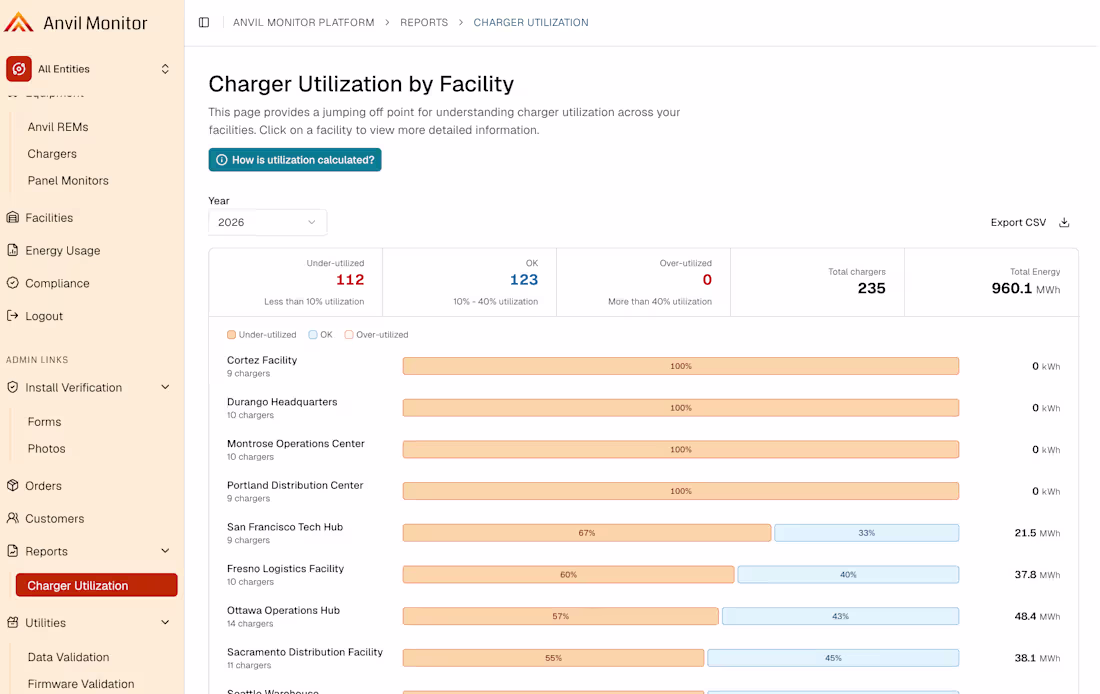Click the Customers people icon
Image resolution: width=1100 pixels, height=694 pixels.
pyautogui.click(x=13, y=519)
